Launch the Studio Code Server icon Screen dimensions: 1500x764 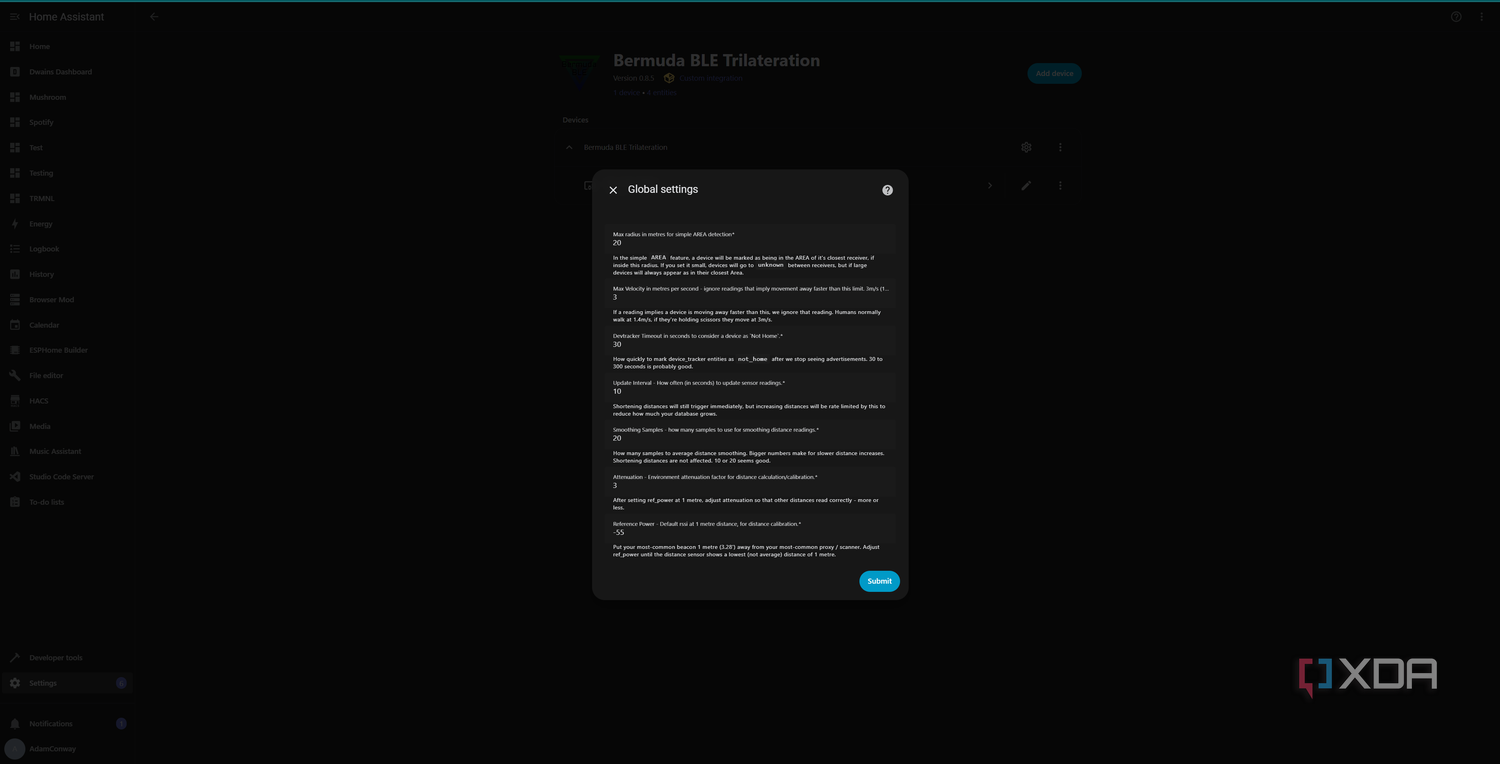click(15, 477)
